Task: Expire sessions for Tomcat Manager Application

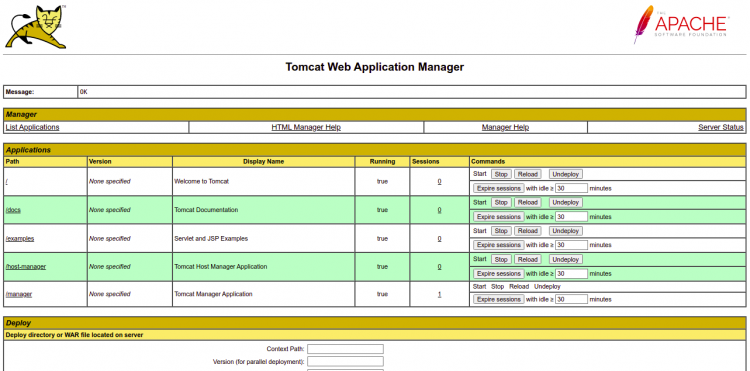Action: click(x=498, y=299)
